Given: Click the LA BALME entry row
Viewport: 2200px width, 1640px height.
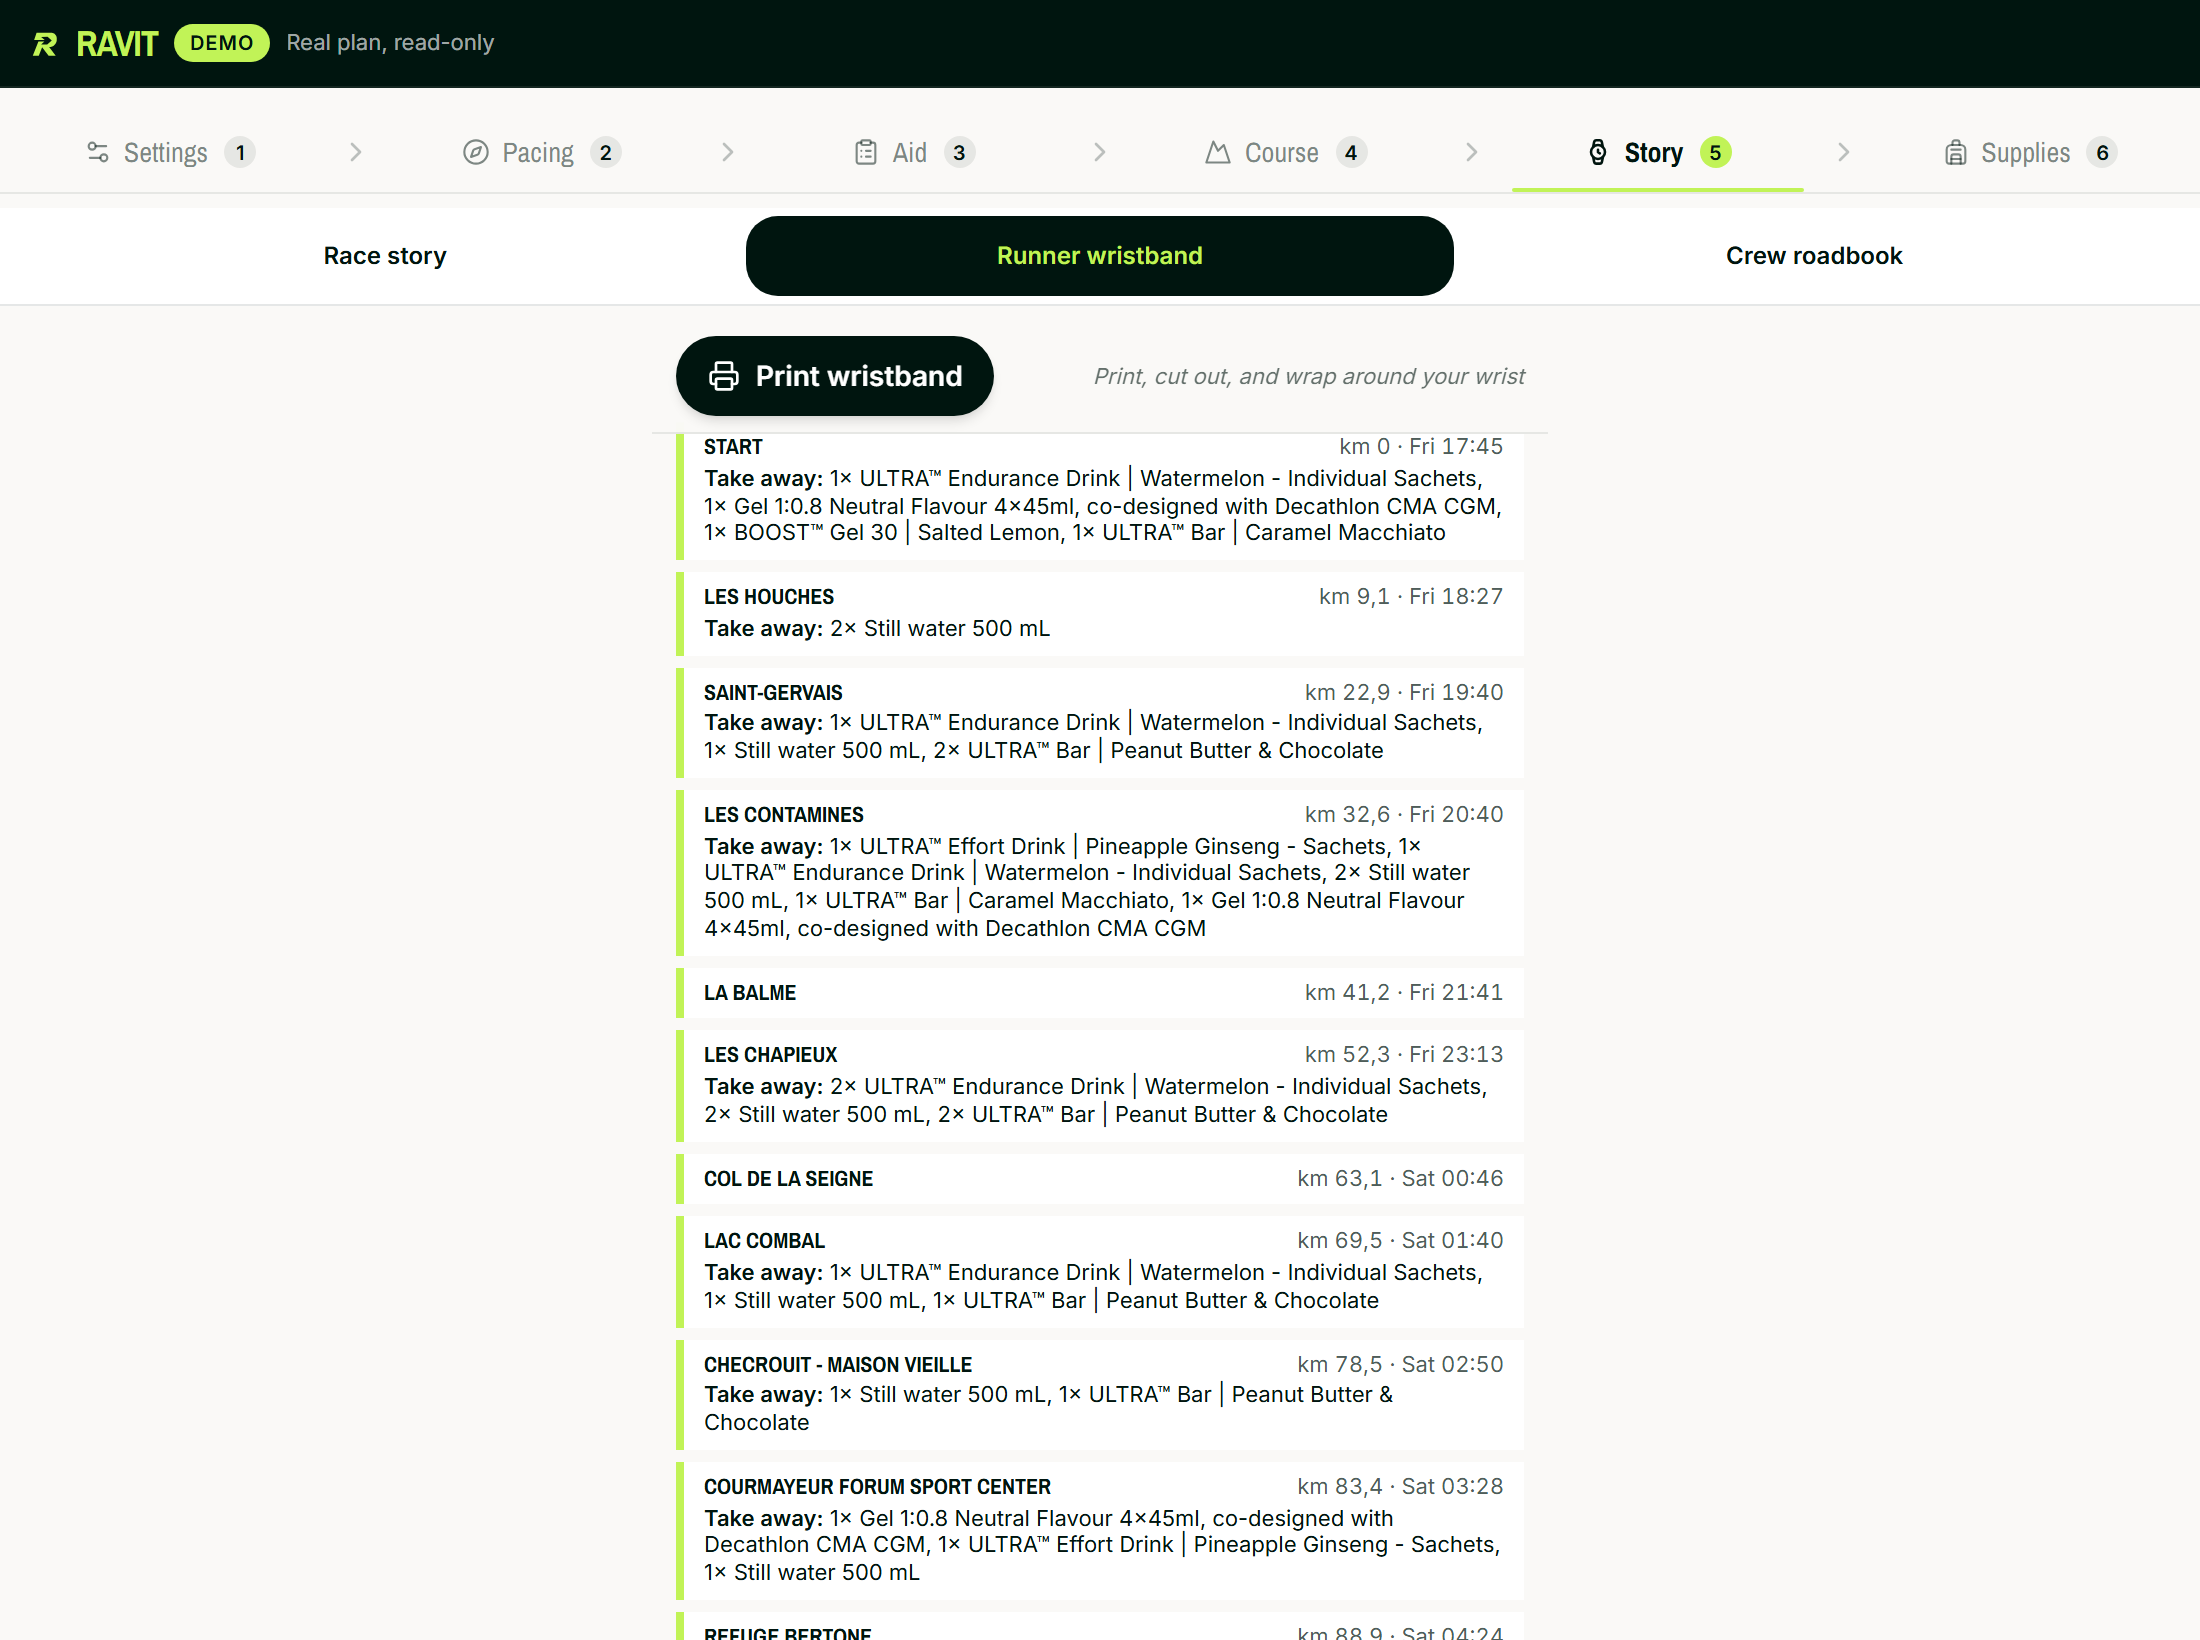Looking at the screenshot, I should pos(1100,993).
